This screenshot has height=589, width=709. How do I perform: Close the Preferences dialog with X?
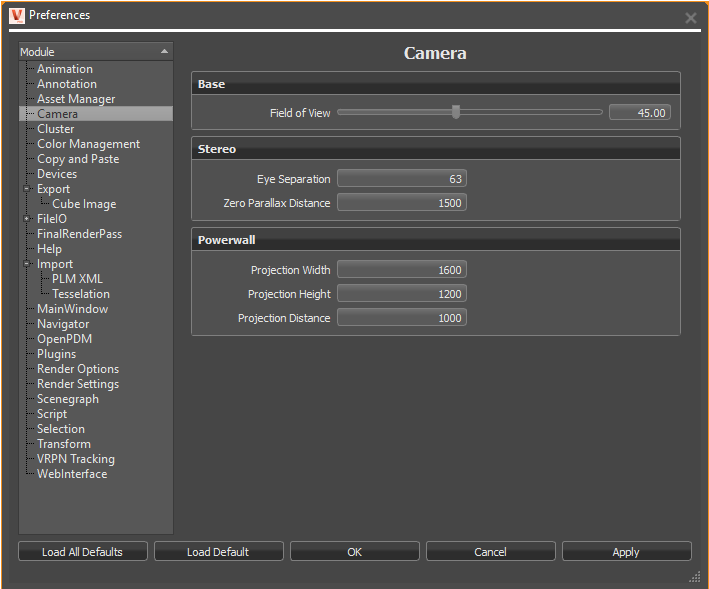coord(690,18)
